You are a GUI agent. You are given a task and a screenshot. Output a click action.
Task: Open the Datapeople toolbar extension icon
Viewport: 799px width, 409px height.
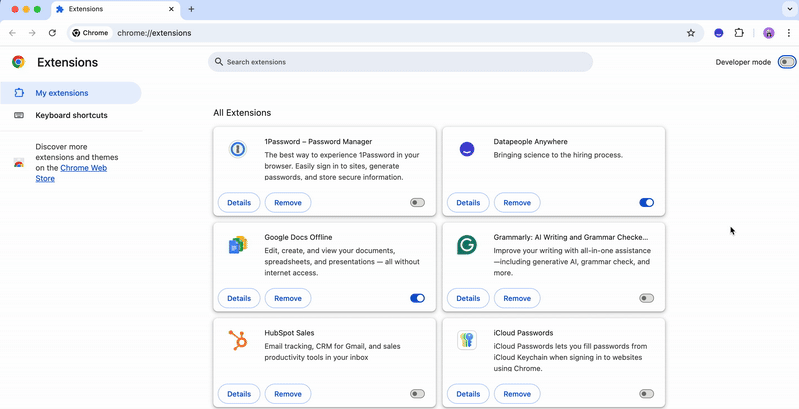click(718, 33)
